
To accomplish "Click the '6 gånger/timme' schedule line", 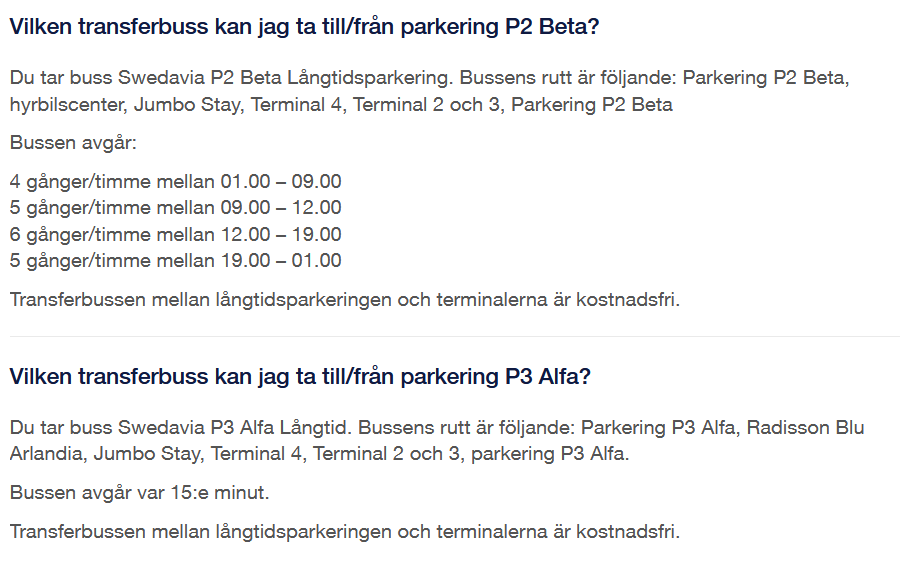I will coord(175,235).
